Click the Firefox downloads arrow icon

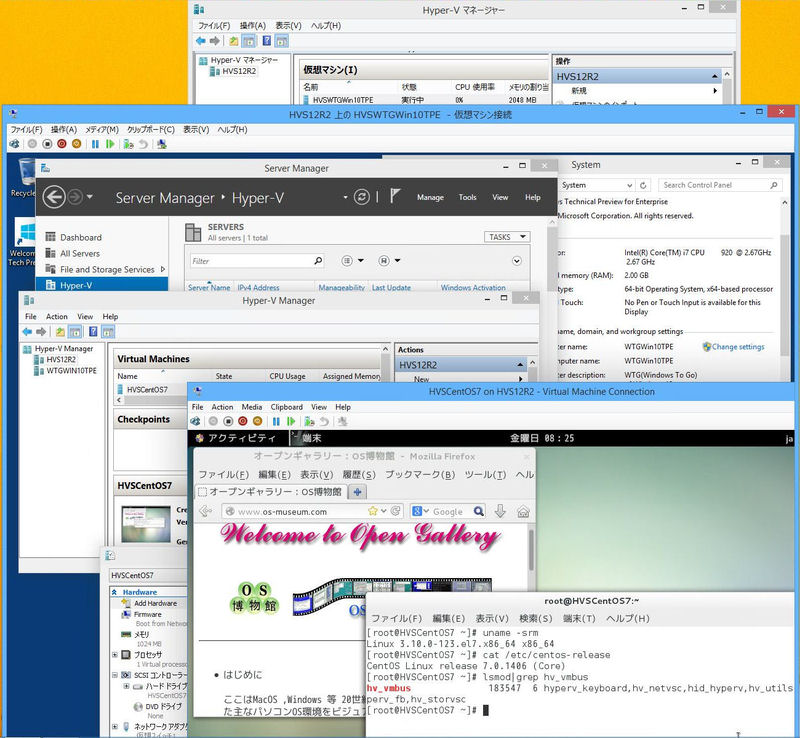500,511
